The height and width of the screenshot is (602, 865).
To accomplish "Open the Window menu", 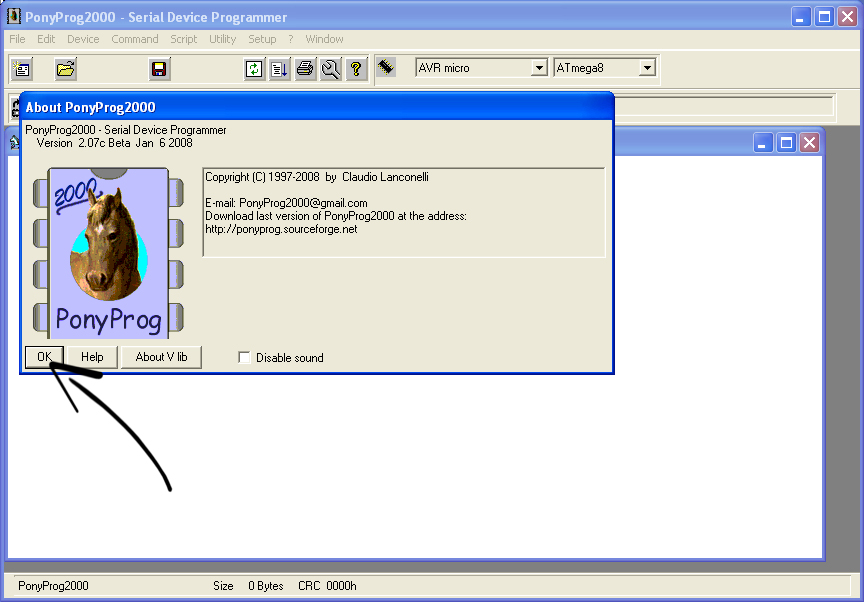I will click(324, 39).
